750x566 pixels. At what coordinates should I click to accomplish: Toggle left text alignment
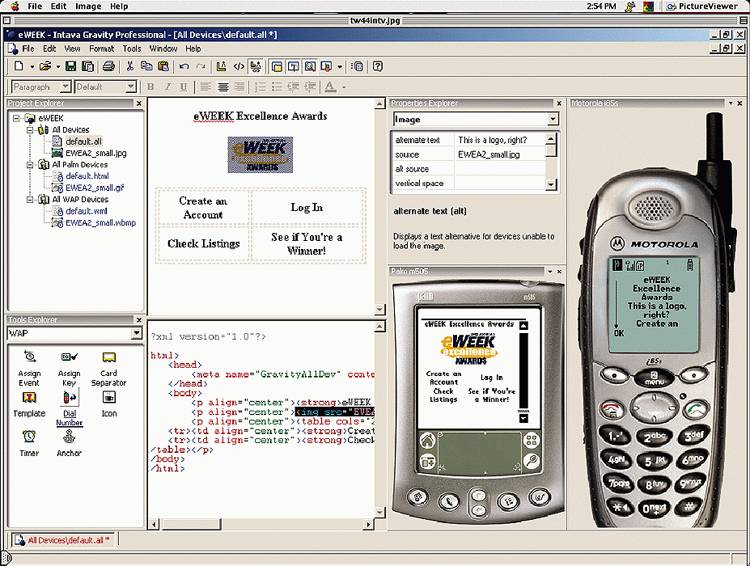point(205,87)
